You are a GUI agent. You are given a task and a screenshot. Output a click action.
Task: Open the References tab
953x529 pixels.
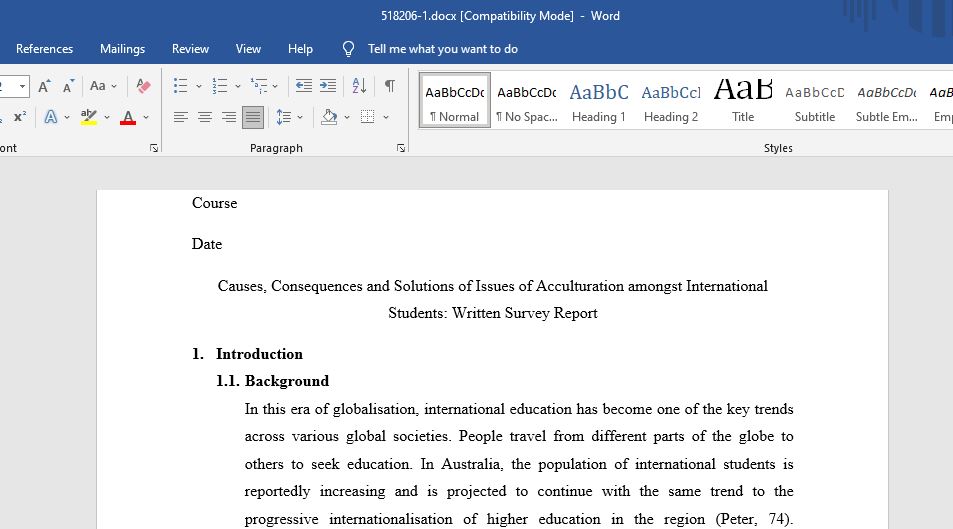coord(44,49)
